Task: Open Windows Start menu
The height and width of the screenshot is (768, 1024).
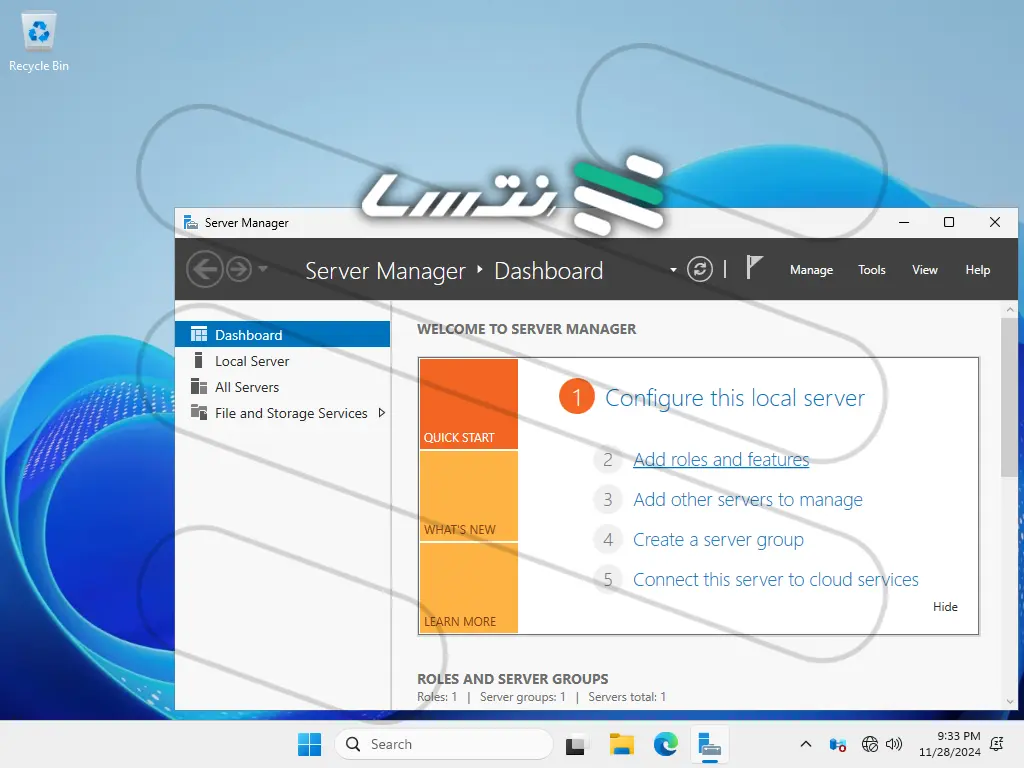Action: (x=309, y=744)
